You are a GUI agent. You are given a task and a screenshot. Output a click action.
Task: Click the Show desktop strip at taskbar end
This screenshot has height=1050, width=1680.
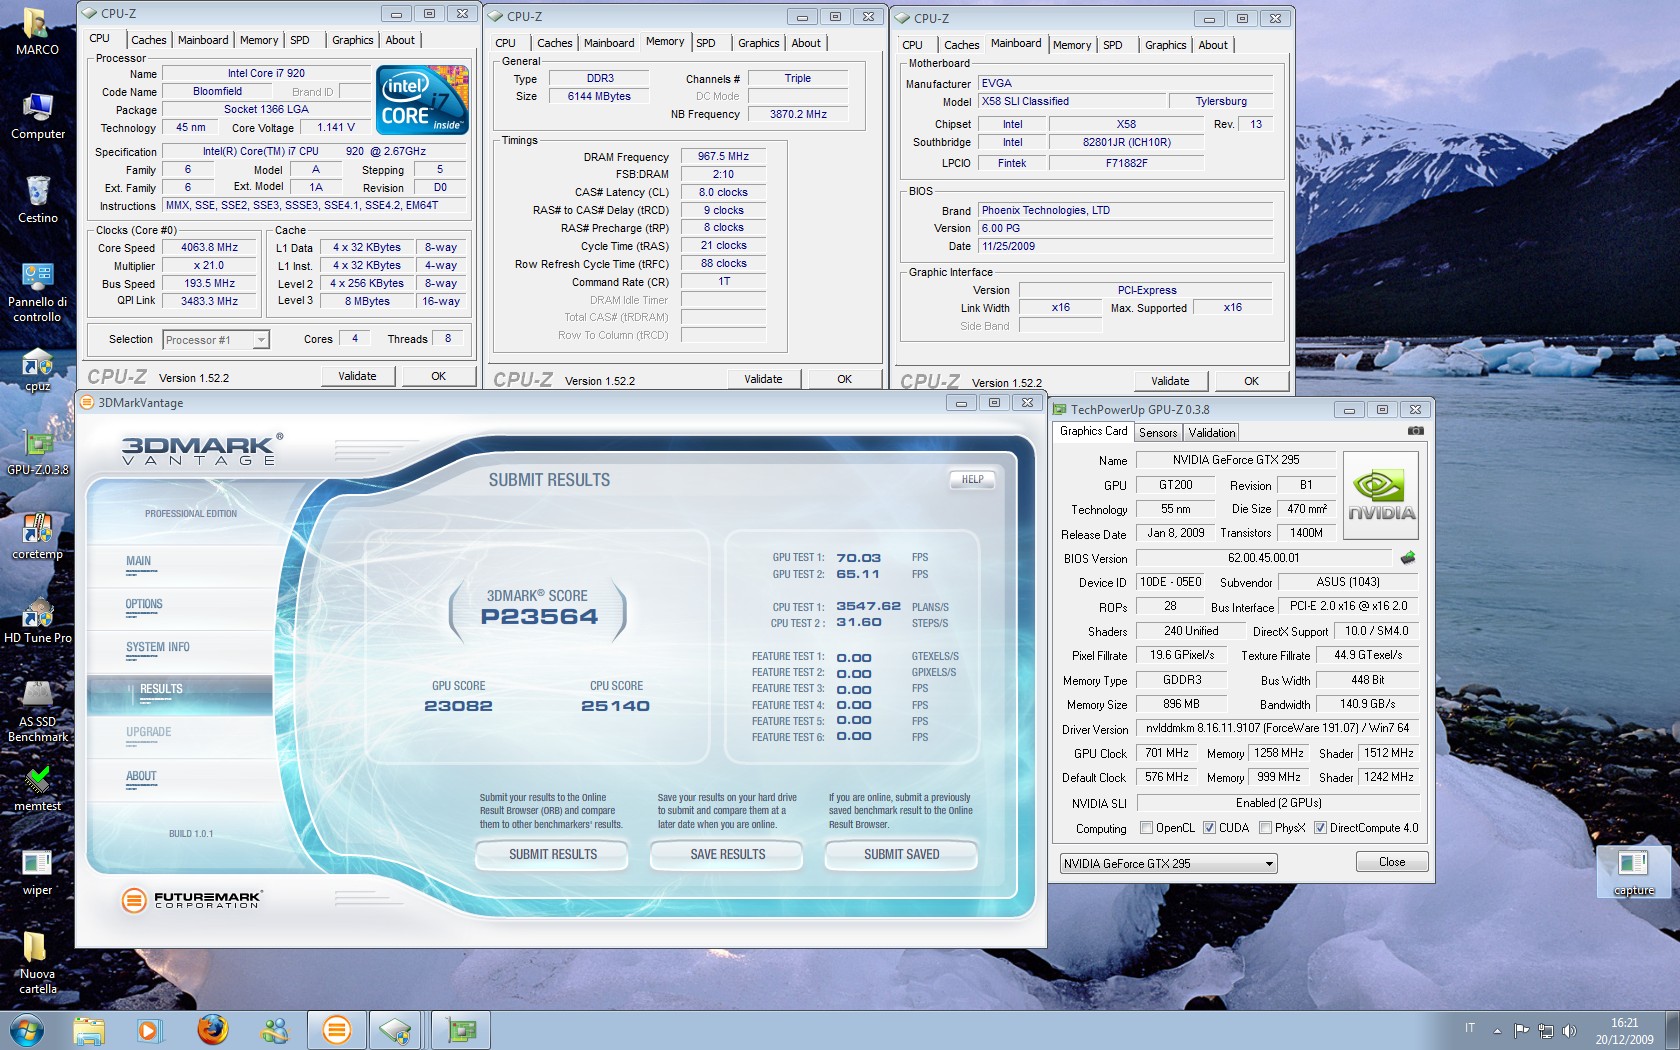(x=1672, y=1030)
